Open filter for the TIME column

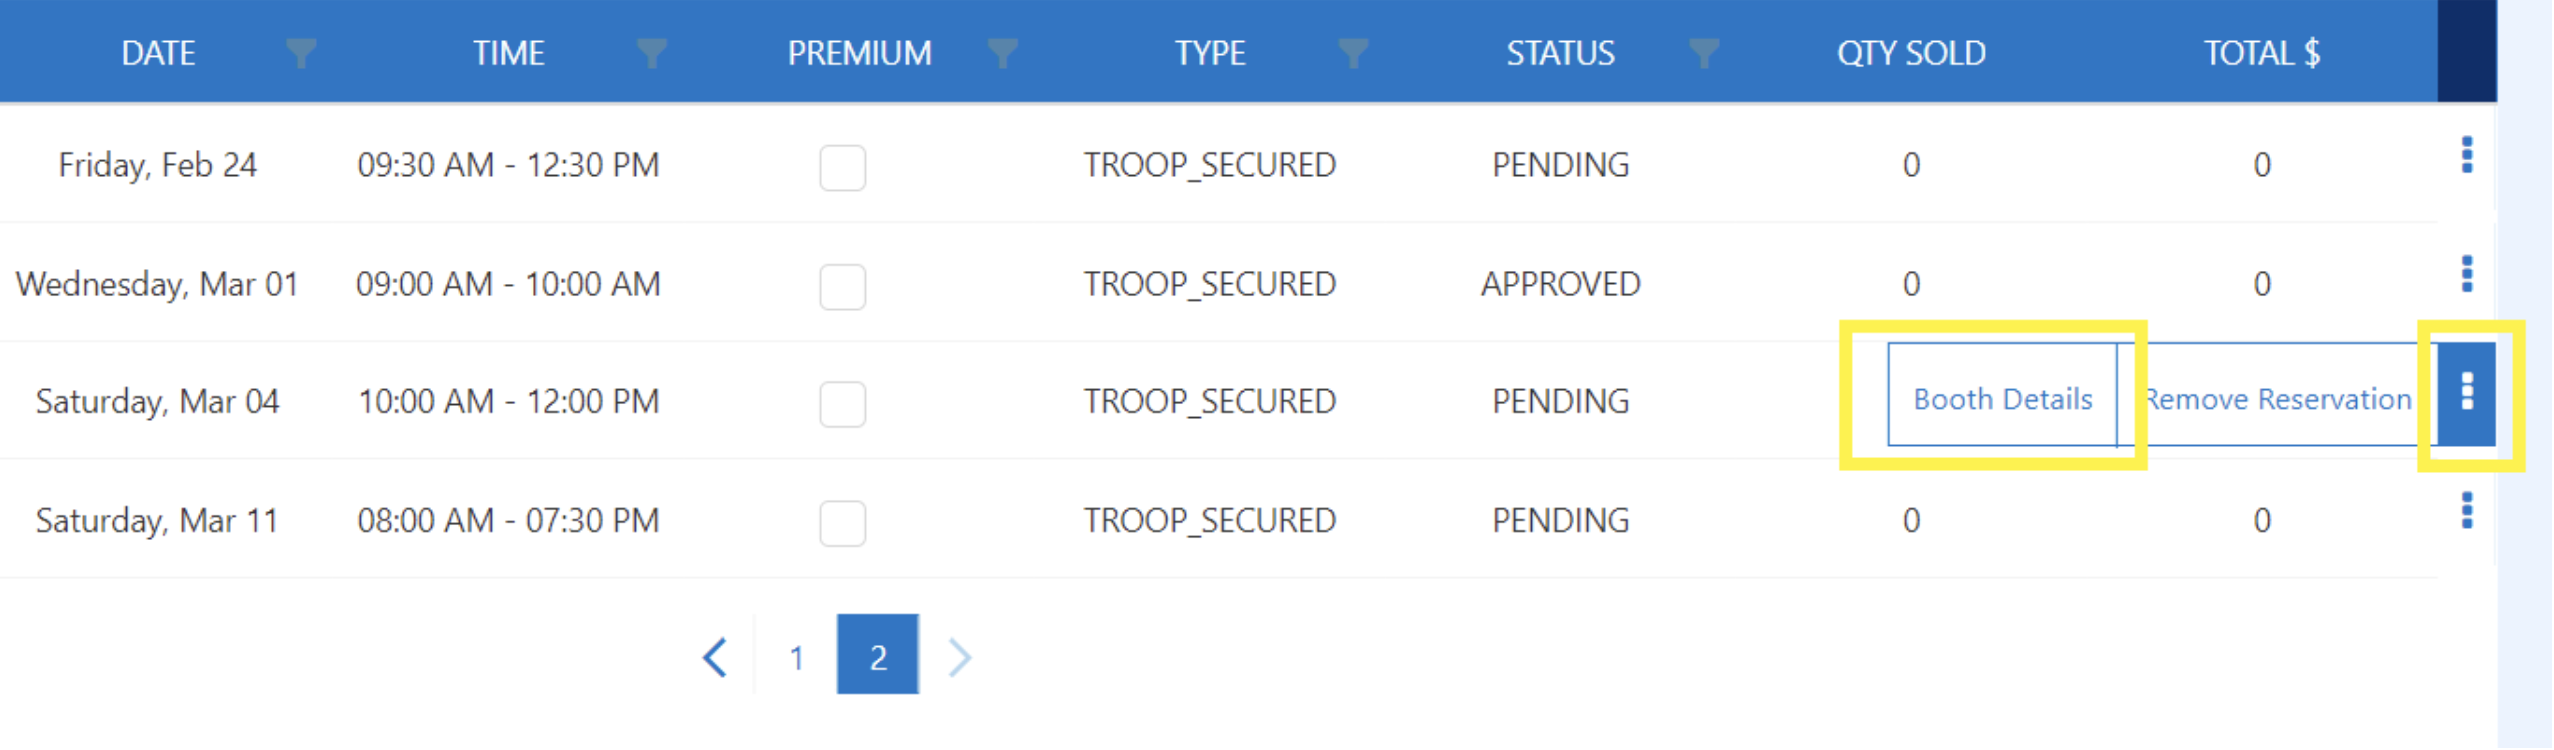651,52
